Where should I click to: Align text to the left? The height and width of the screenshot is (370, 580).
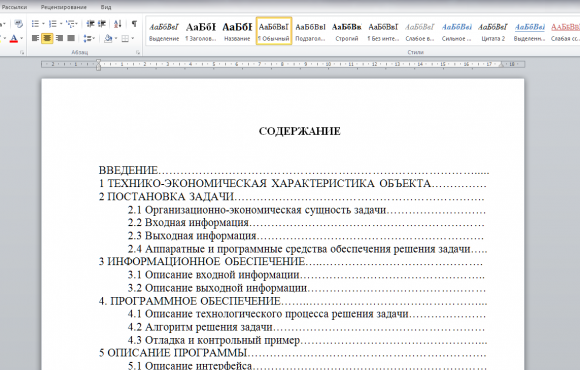tap(35, 38)
